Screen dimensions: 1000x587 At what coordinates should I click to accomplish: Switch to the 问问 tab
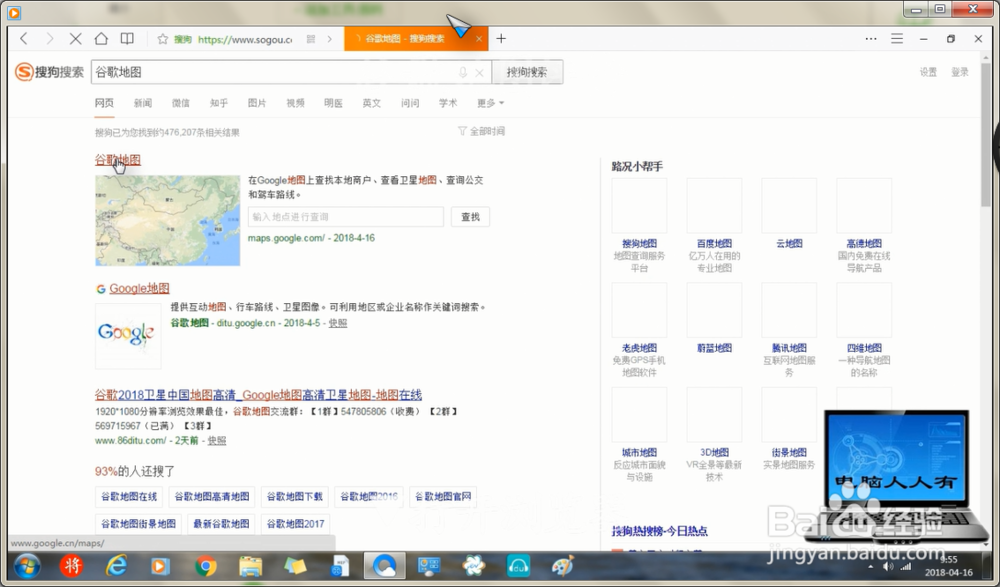click(410, 103)
